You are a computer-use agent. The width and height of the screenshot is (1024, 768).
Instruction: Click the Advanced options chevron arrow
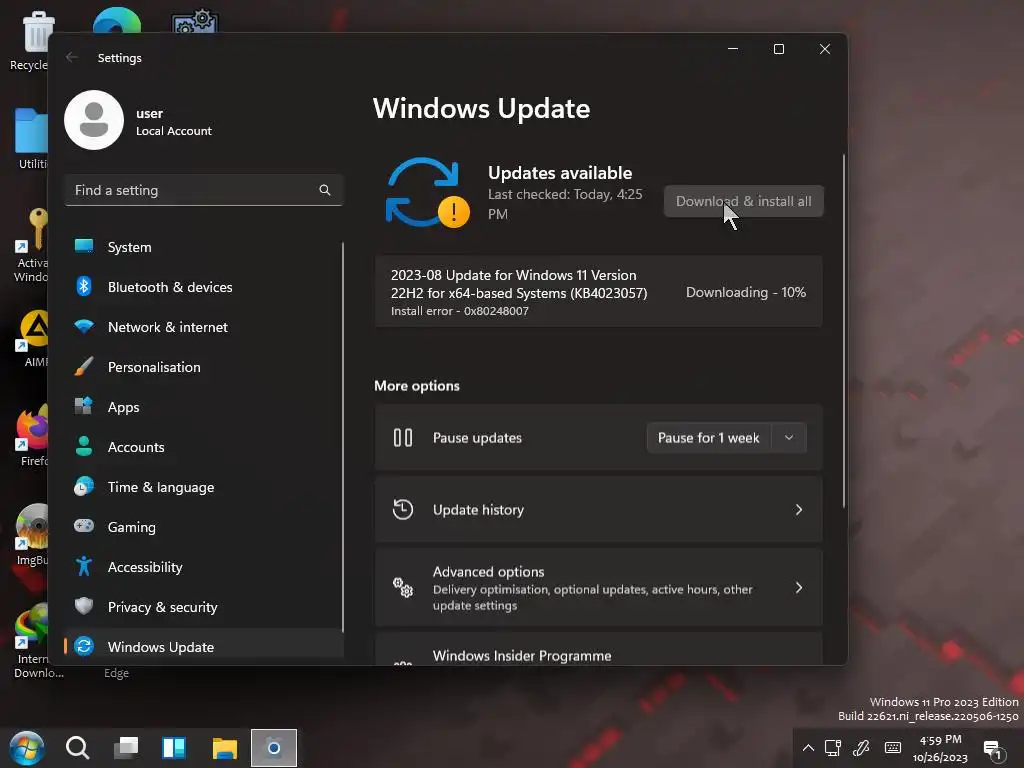(799, 588)
